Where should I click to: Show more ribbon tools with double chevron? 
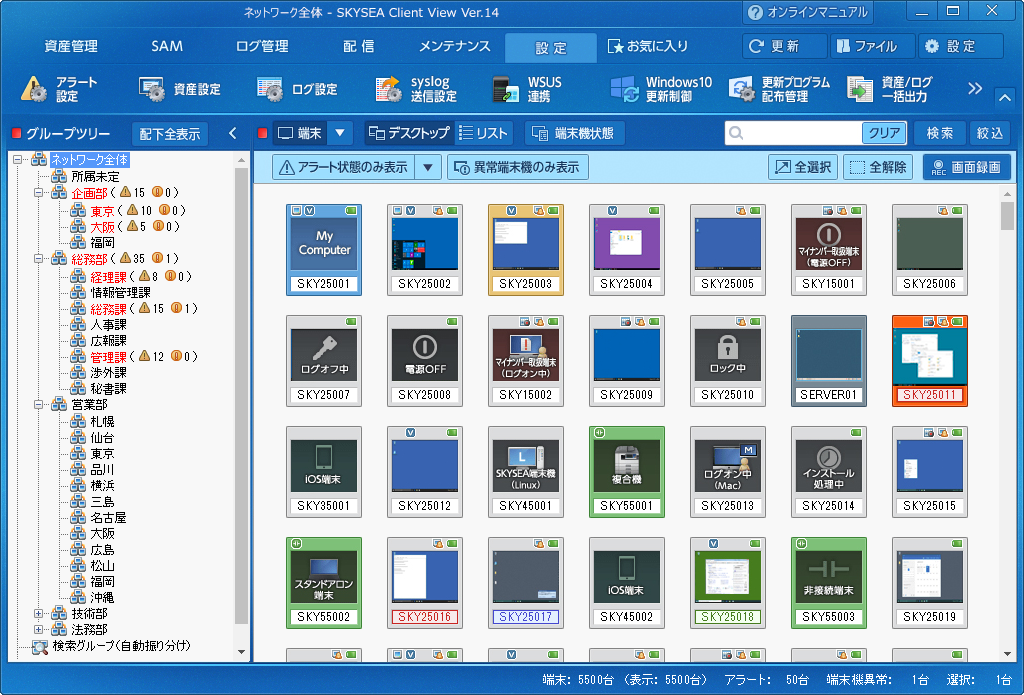pyautogui.click(x=975, y=88)
